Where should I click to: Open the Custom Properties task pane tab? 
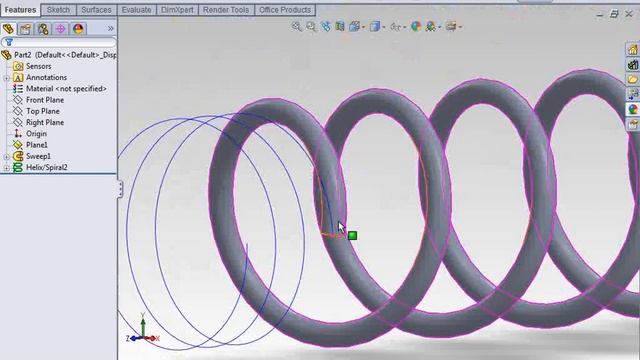(633, 124)
